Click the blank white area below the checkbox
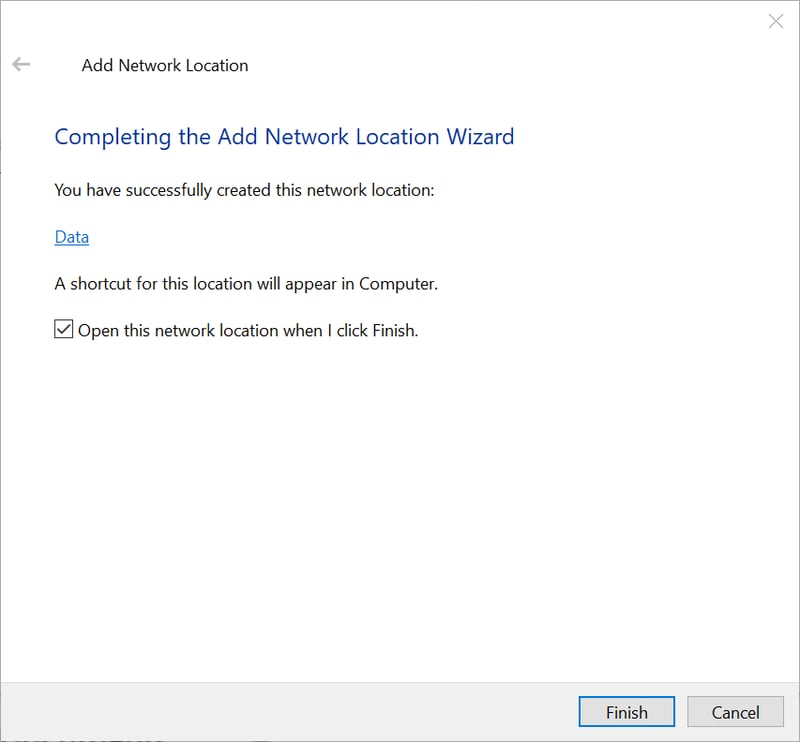This screenshot has width=800, height=742. pos(400,500)
